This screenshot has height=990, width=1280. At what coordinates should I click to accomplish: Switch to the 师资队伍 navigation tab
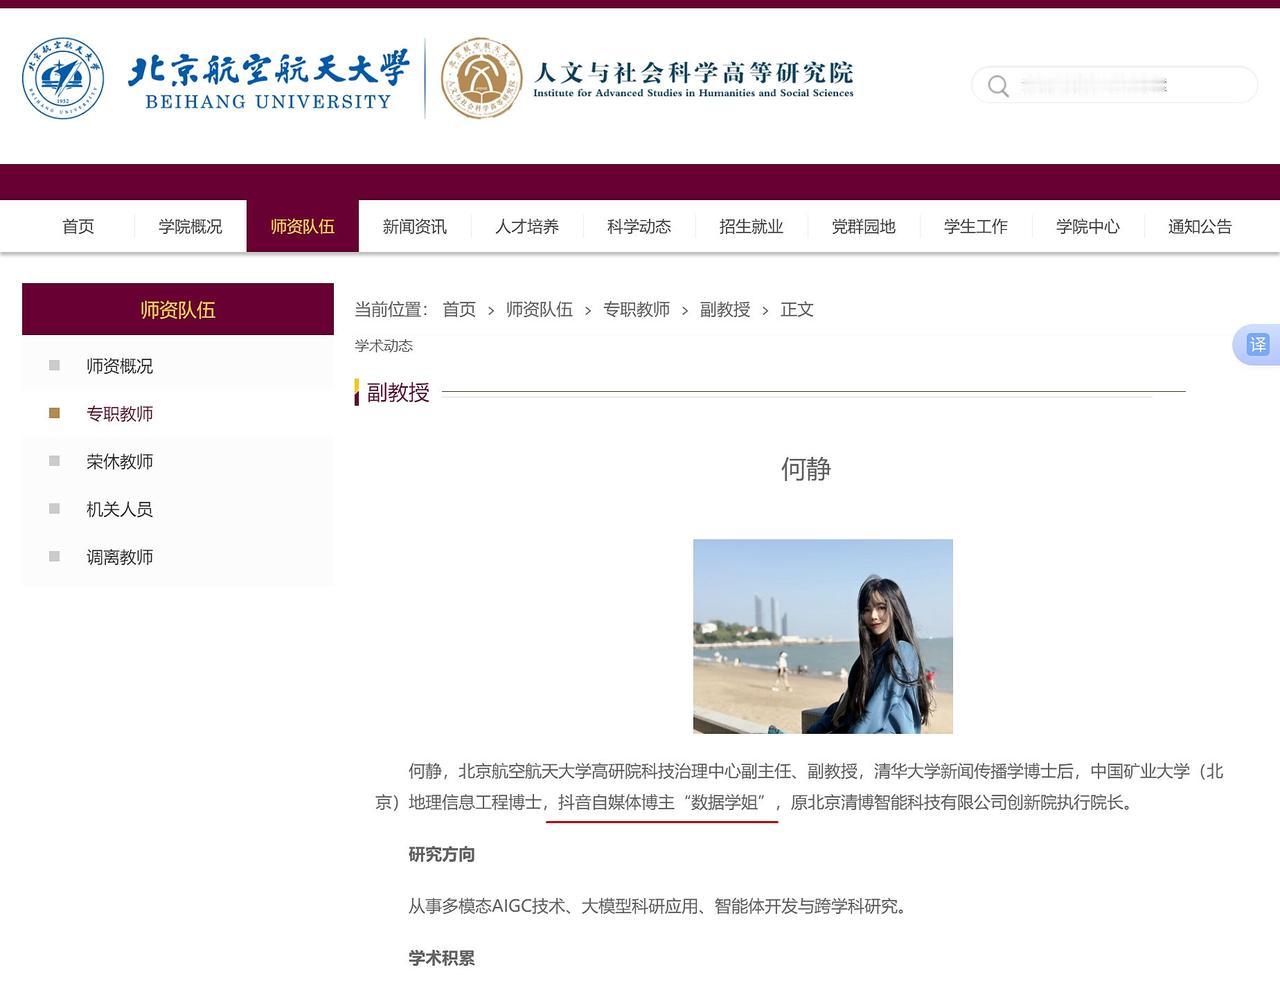(302, 226)
